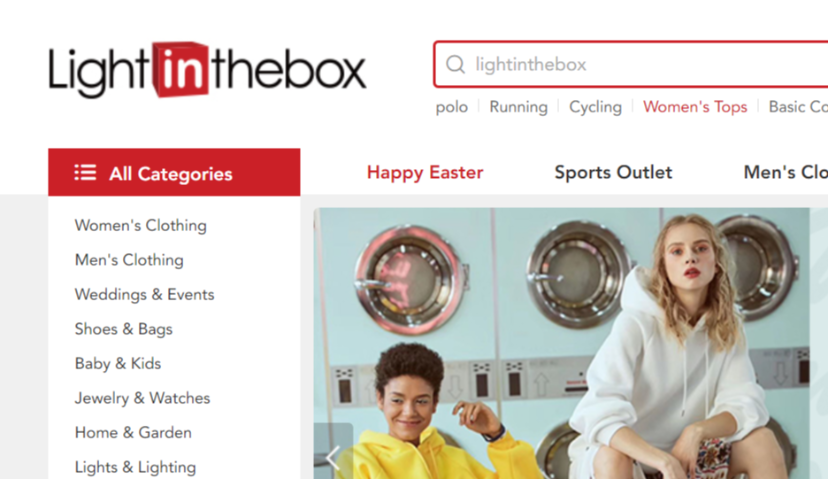Click the All Categories list icon

pos(85,173)
